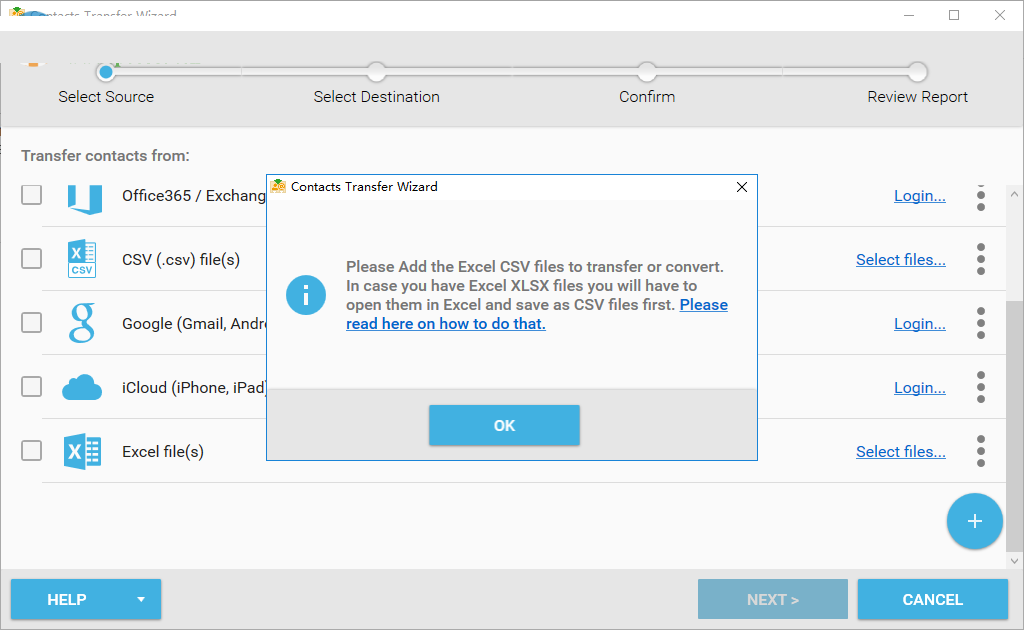Click the Excel file(s) source icon
This screenshot has height=630, width=1024.
82,452
